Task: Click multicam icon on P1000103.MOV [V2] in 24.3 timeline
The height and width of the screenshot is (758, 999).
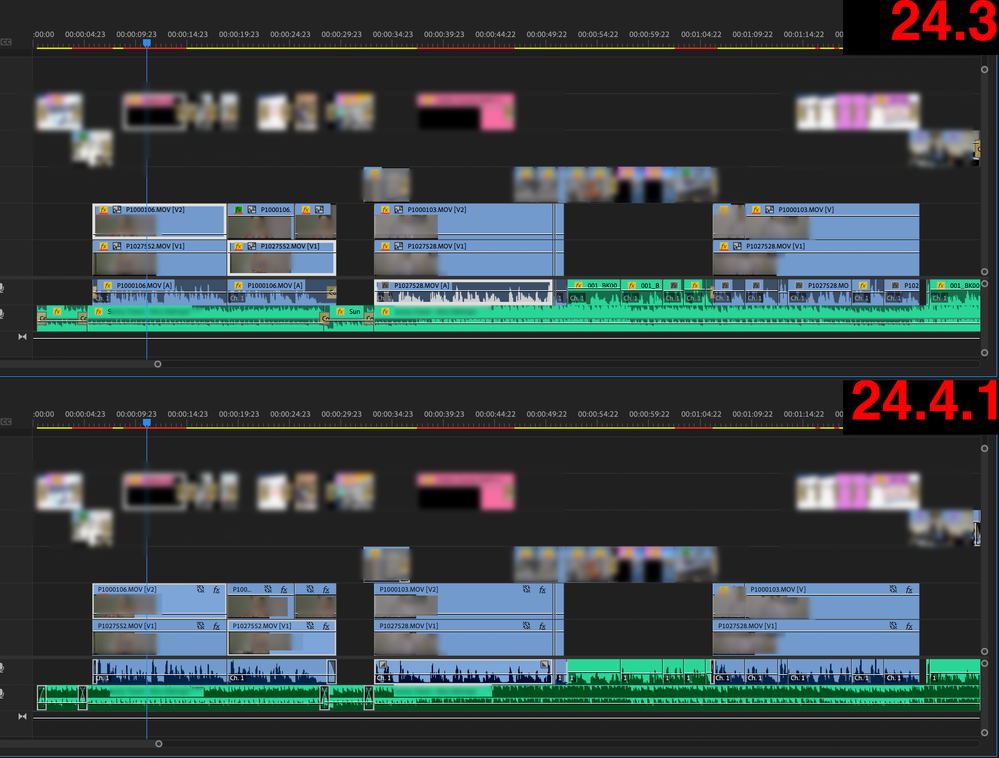Action: coord(398,210)
